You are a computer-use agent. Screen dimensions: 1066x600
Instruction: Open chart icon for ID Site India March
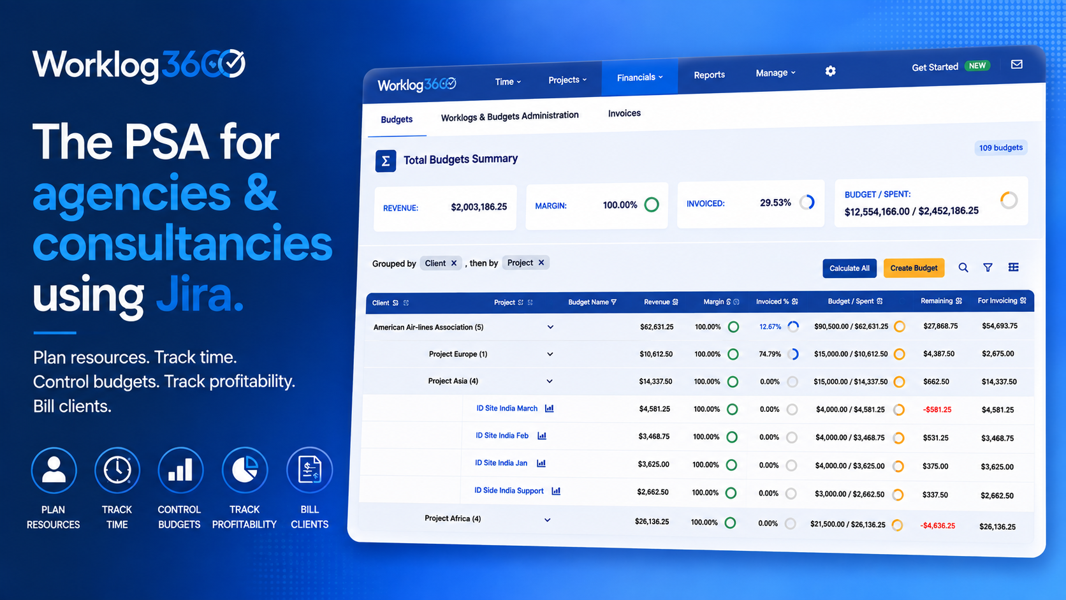[x=549, y=408]
